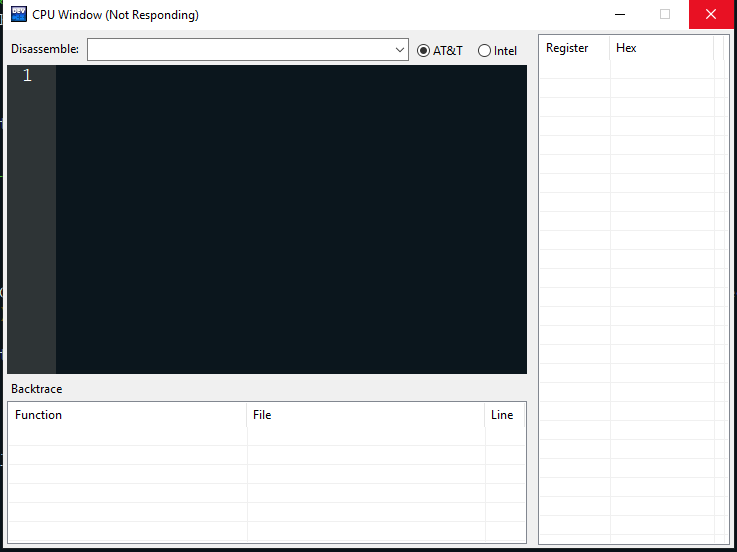
Task: Click the Function column header in Backtrace
Action: (x=128, y=415)
